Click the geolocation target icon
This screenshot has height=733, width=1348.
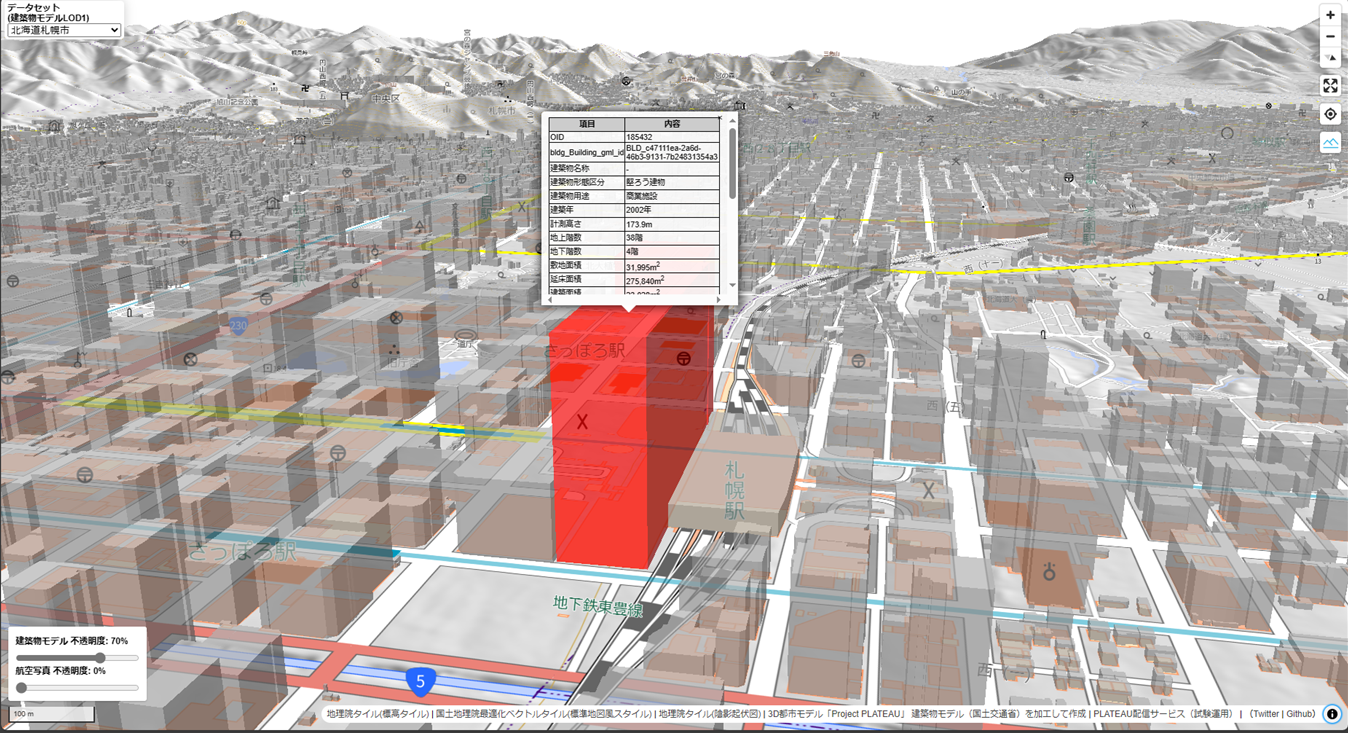click(x=1330, y=113)
